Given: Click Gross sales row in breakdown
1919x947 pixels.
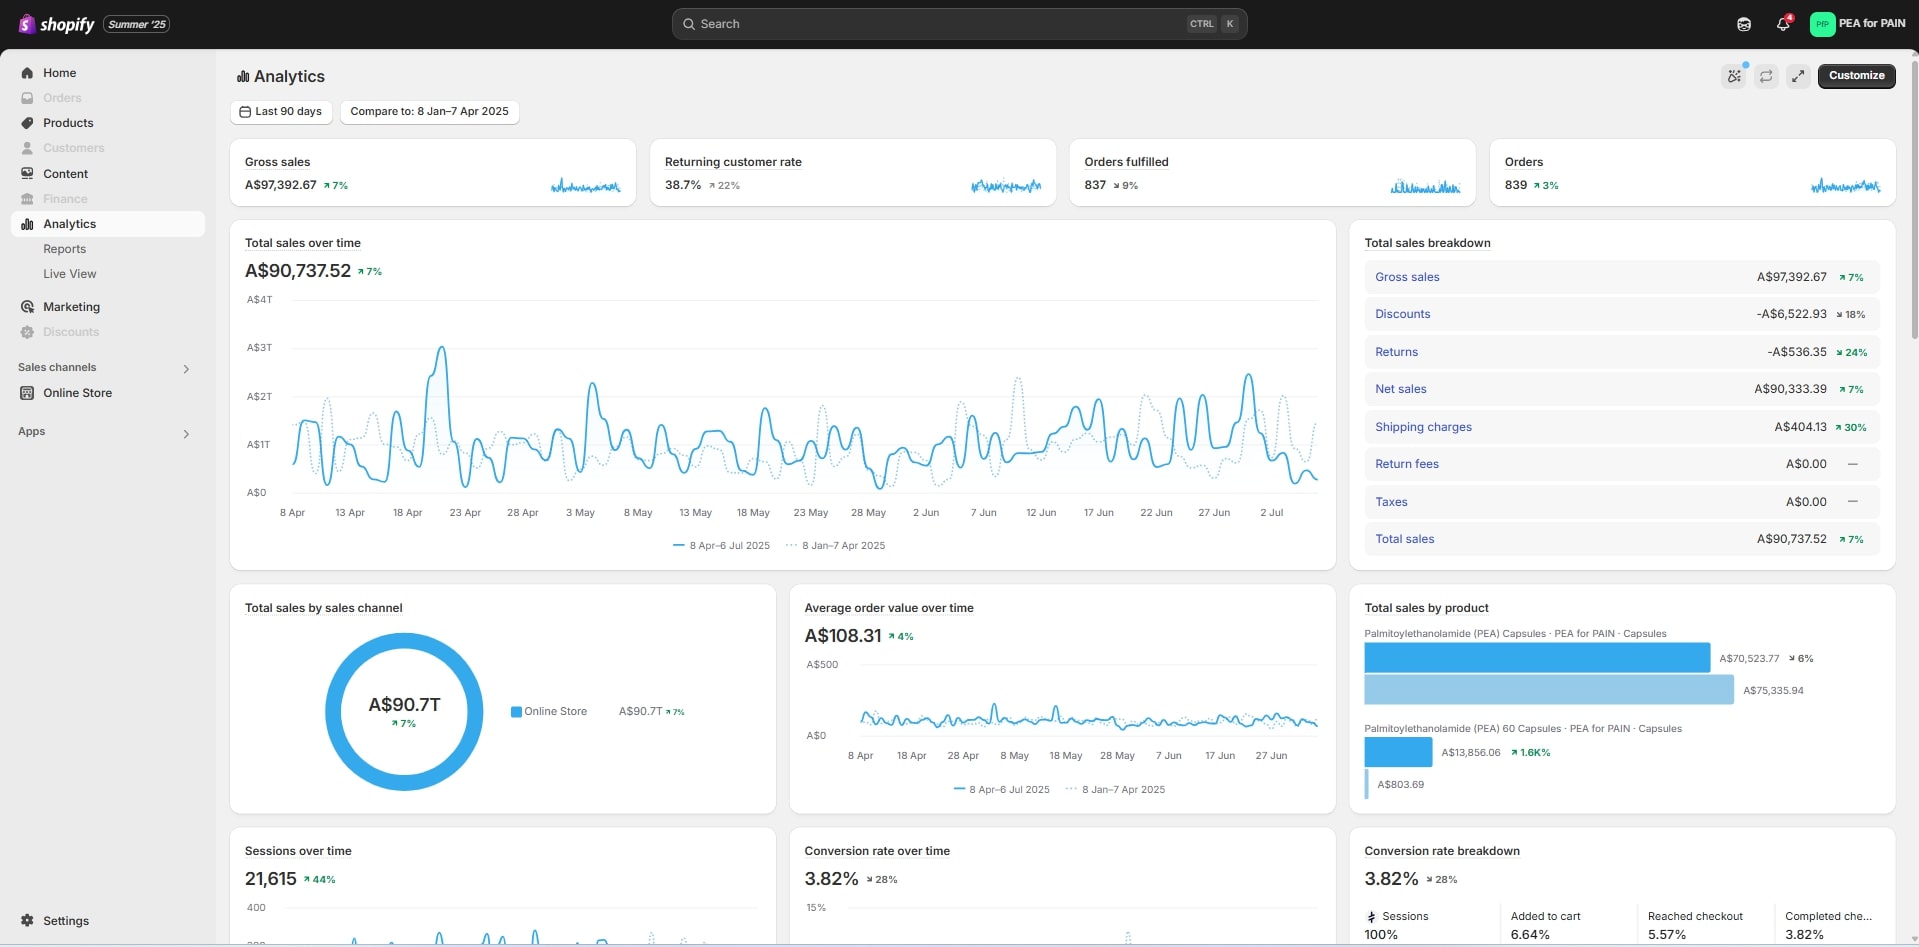Looking at the screenshot, I should click(x=1622, y=277).
